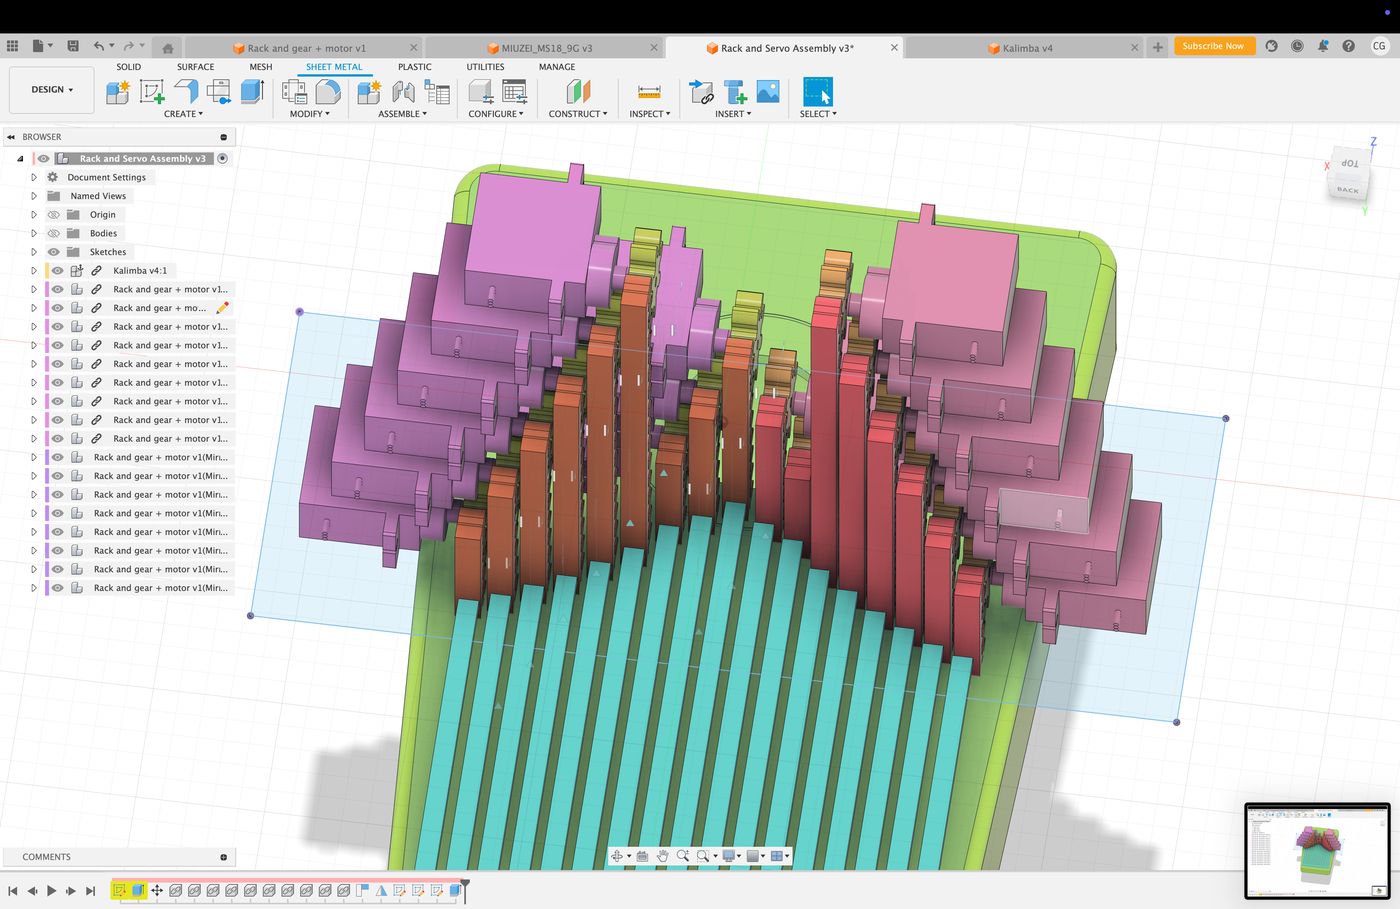Toggle visibility of the Origin folder
1400x909 pixels.
tap(54, 214)
